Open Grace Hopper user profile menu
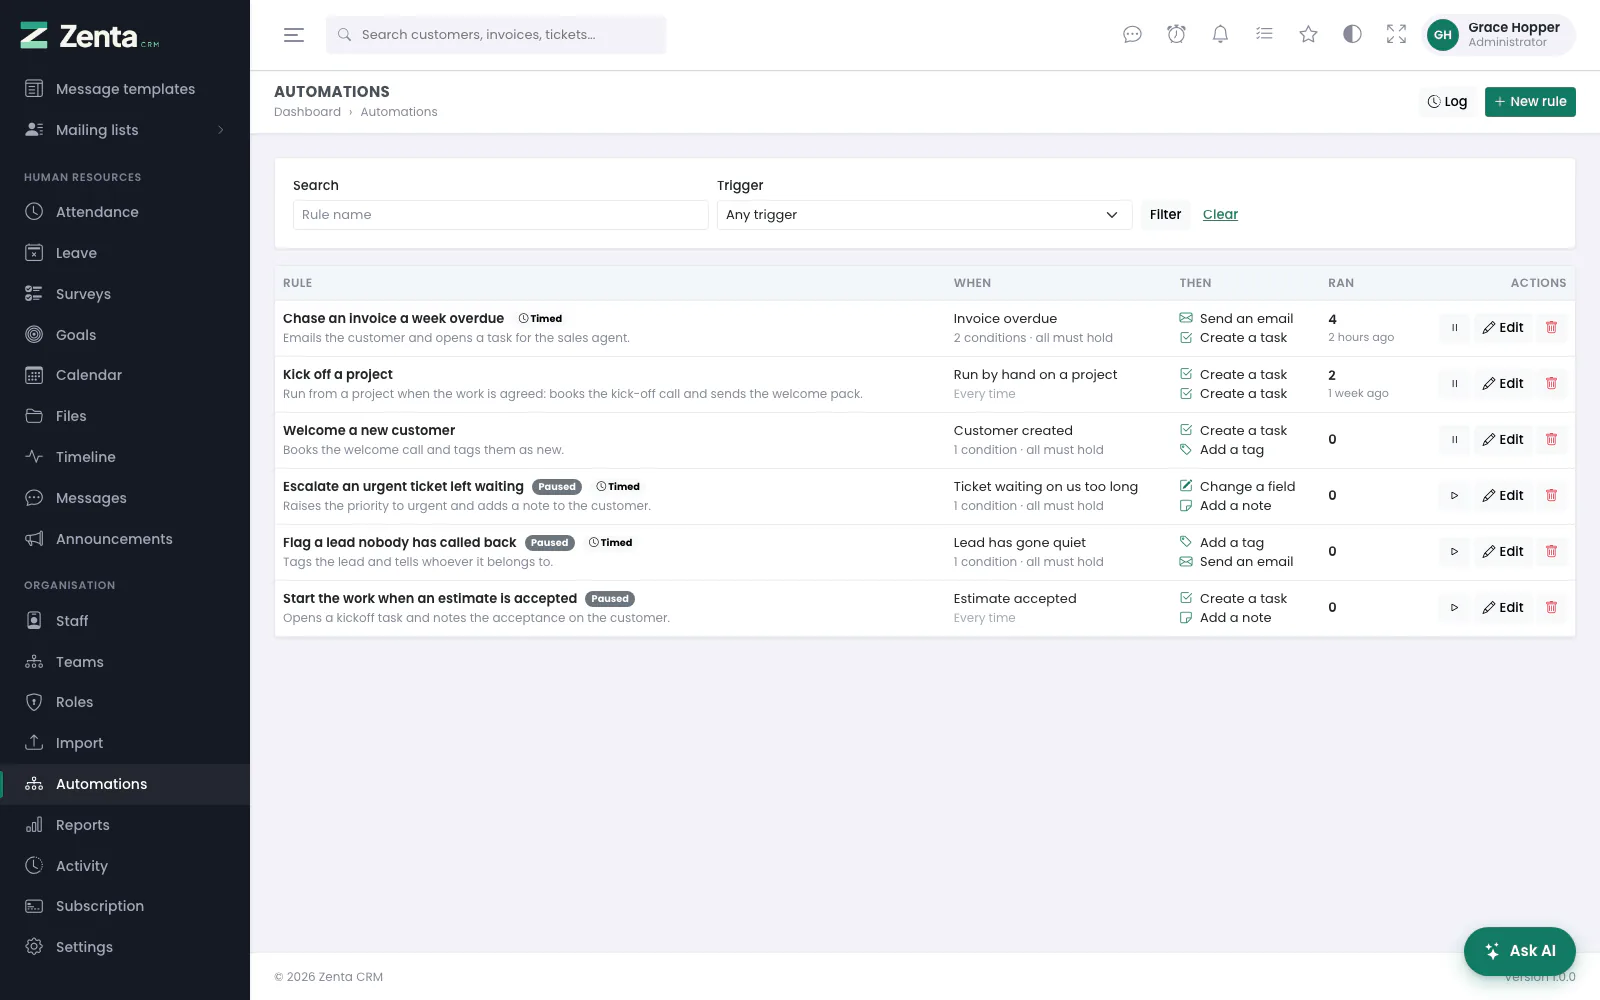This screenshot has width=1600, height=1000. [1498, 35]
